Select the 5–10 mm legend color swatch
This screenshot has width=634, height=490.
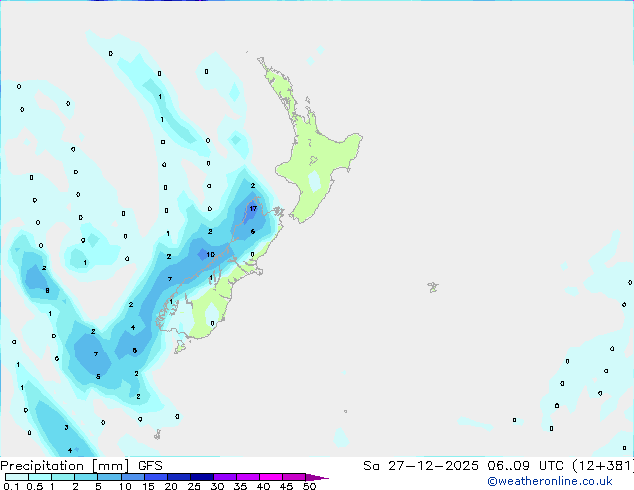[x=110, y=477]
